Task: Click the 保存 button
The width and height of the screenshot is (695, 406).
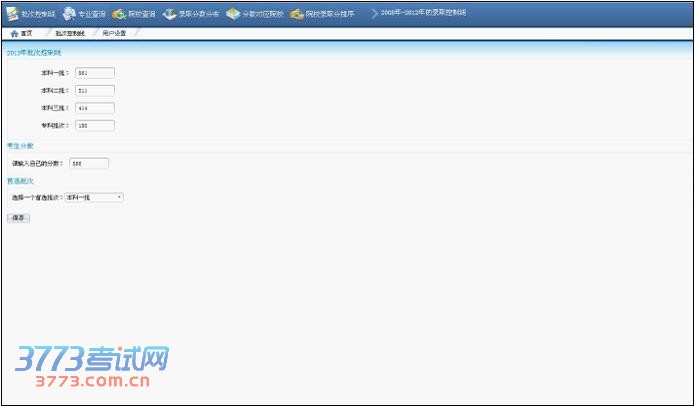Action: [x=18, y=217]
